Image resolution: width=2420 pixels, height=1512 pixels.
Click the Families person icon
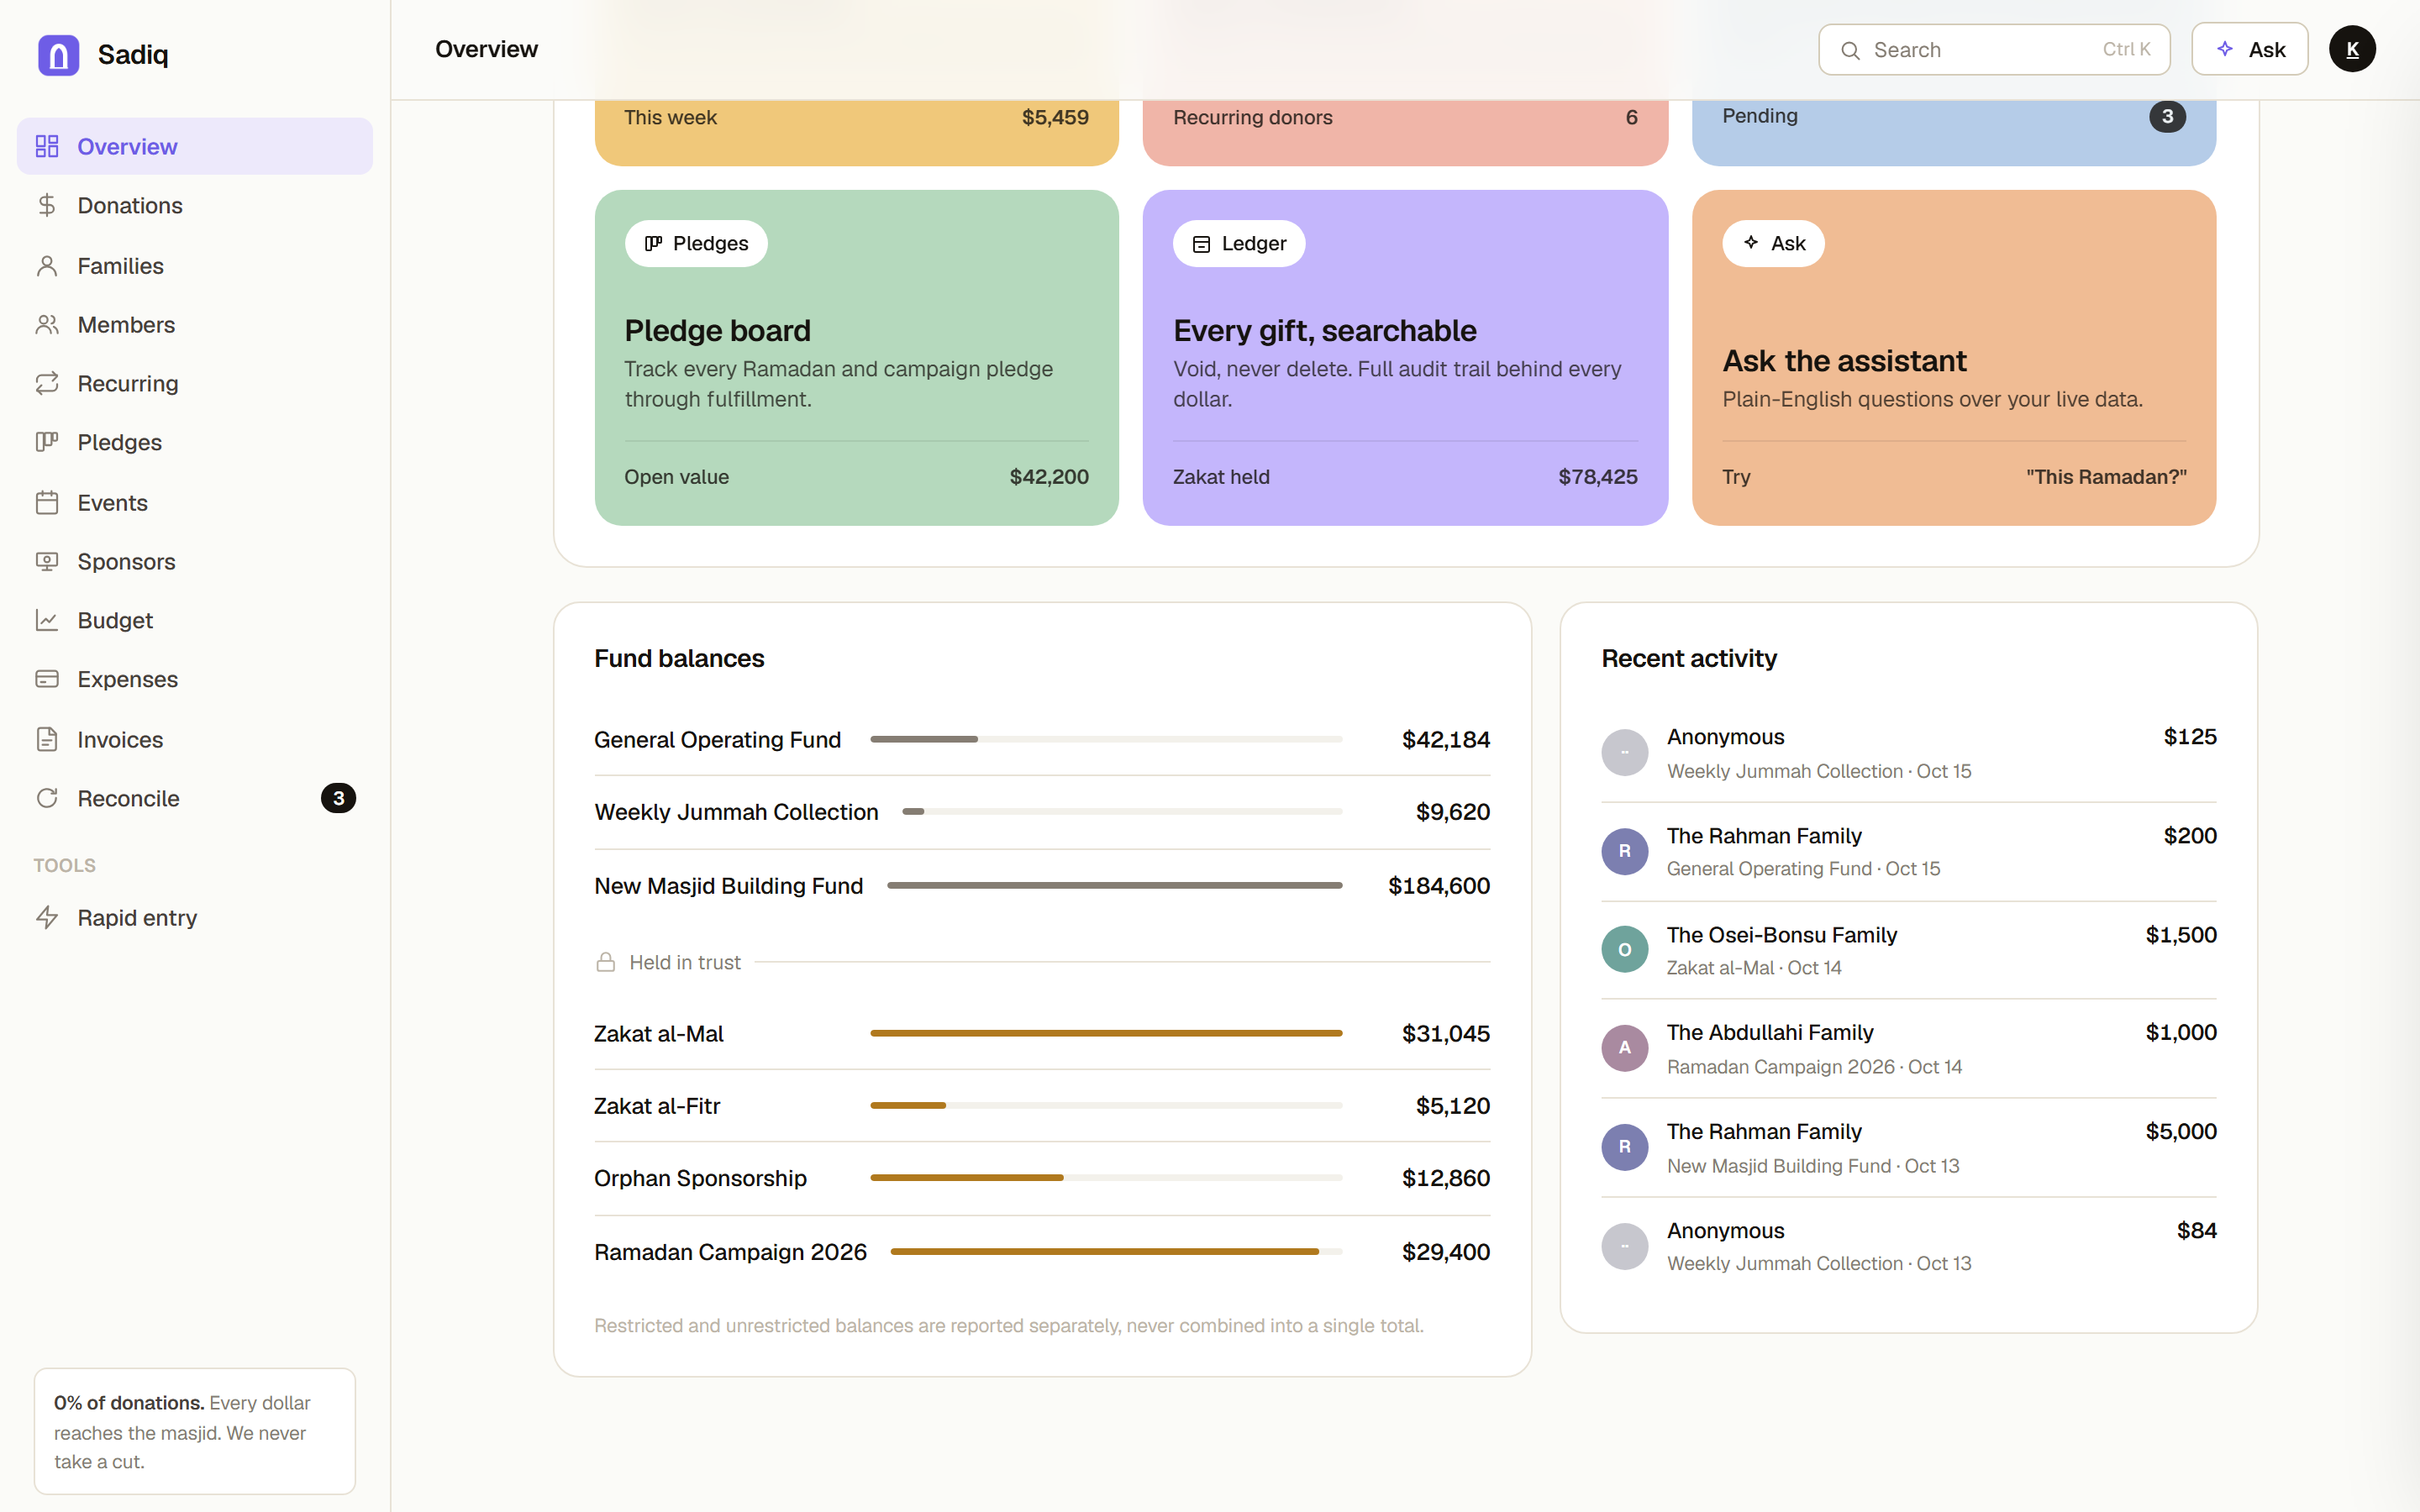(x=47, y=266)
